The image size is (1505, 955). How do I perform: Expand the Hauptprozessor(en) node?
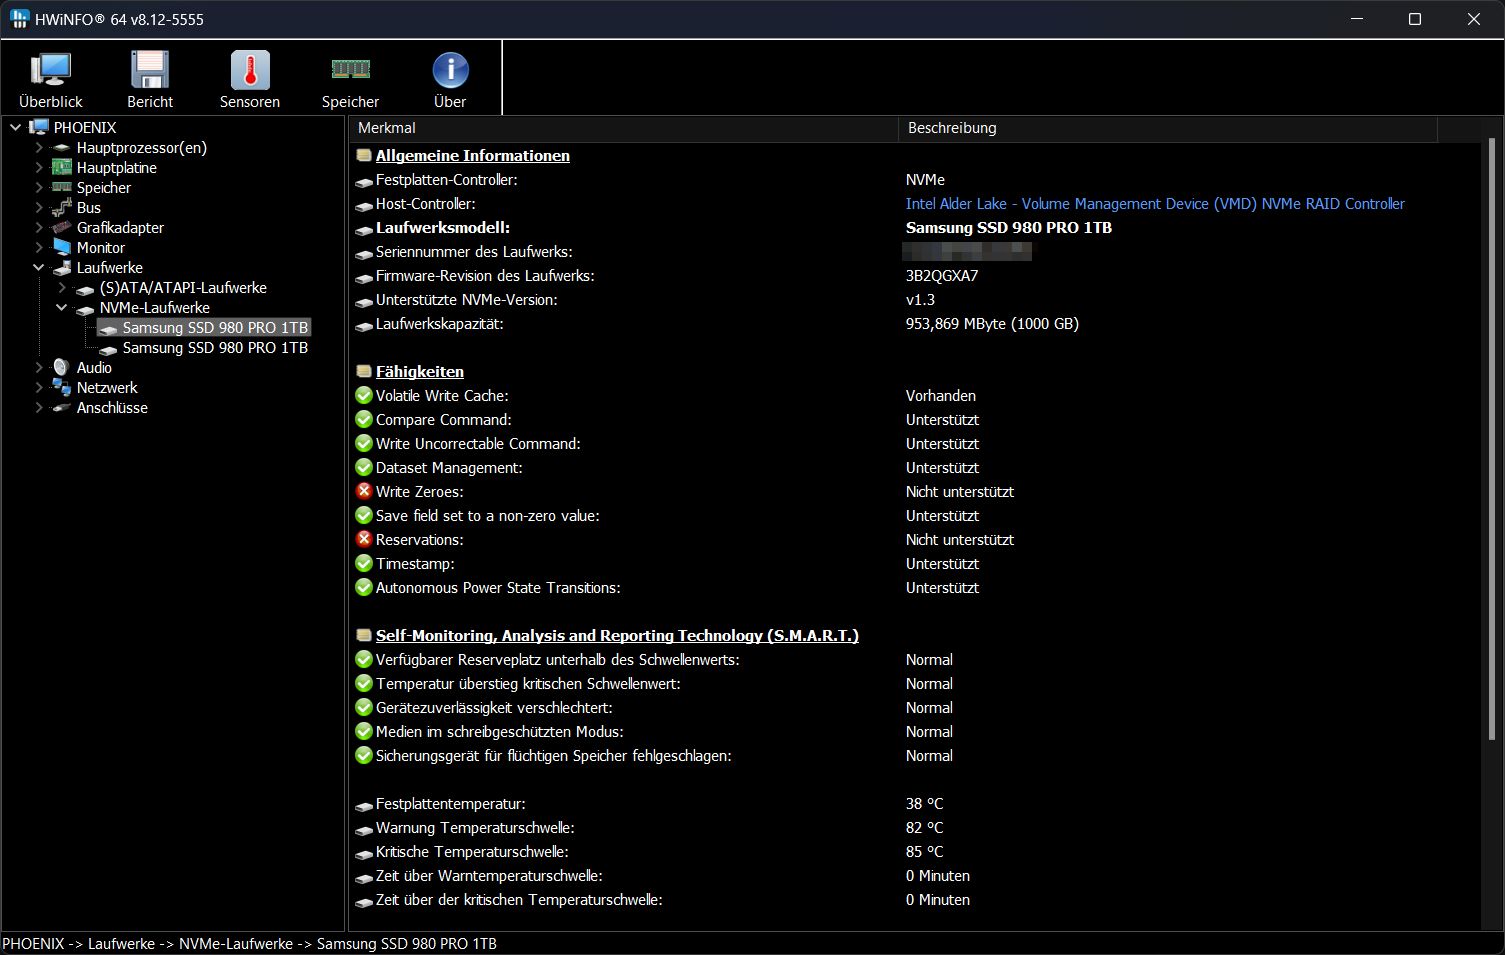39,147
